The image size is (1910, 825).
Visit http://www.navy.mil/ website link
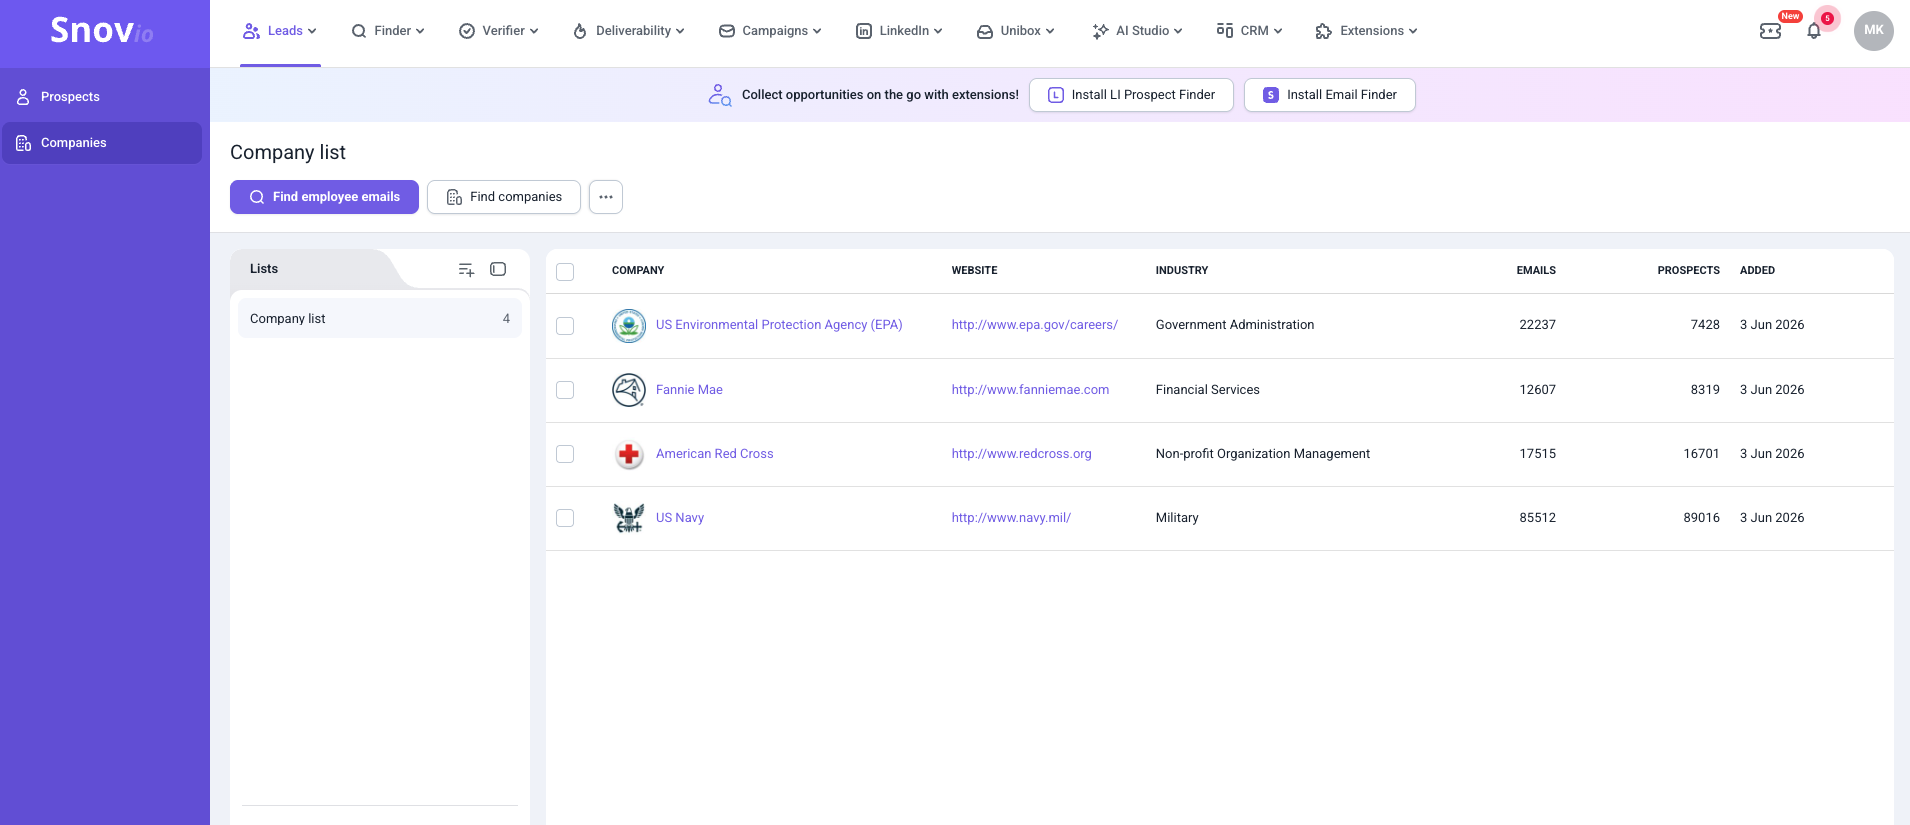(x=1011, y=518)
